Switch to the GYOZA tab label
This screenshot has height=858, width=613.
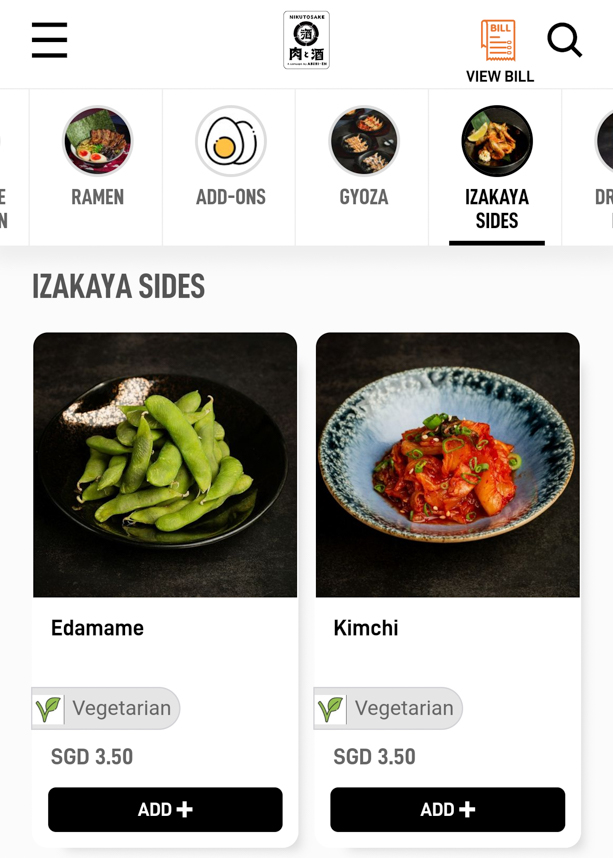tap(364, 197)
